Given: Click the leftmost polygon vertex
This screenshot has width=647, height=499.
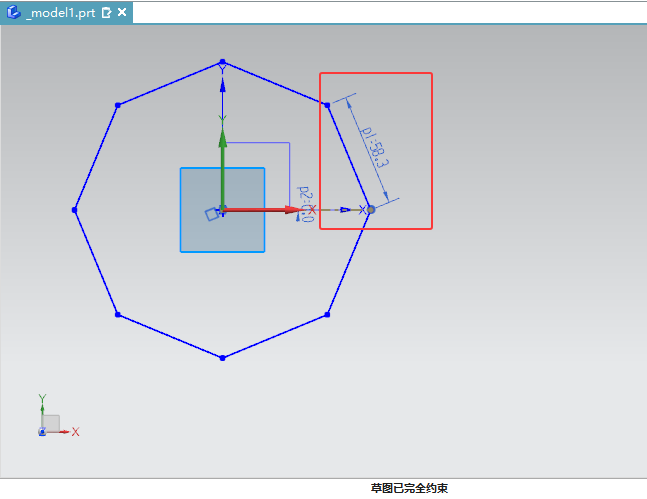Looking at the screenshot, I should click(75, 210).
